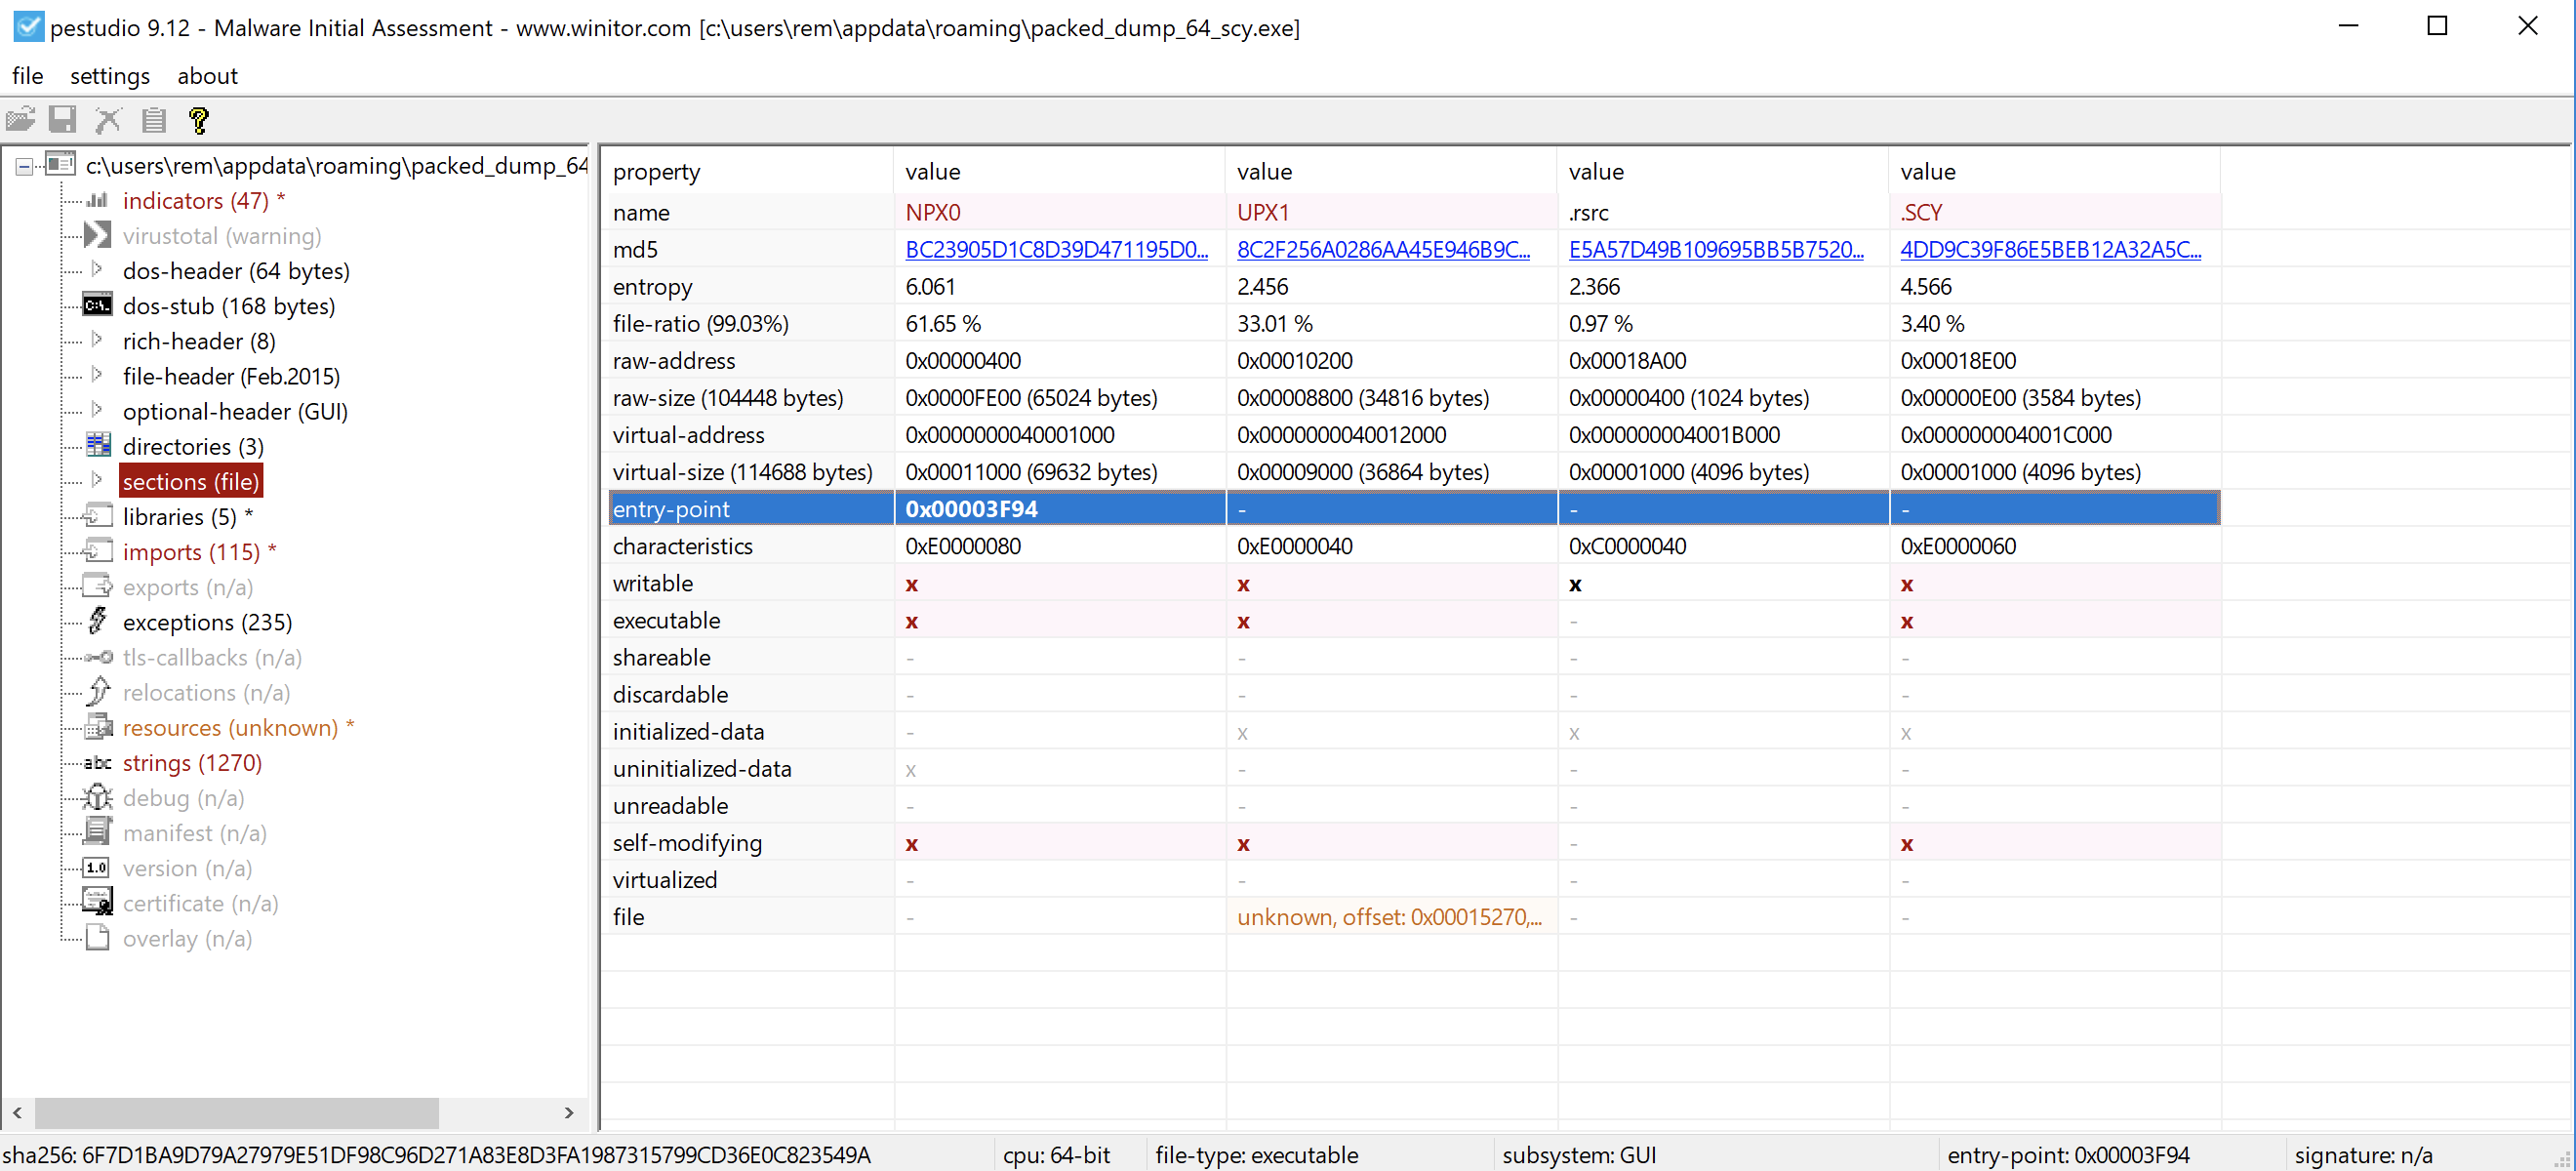Select overlay (n/a) tree item
Viewport: 2576px width, 1171px height.
pos(187,939)
